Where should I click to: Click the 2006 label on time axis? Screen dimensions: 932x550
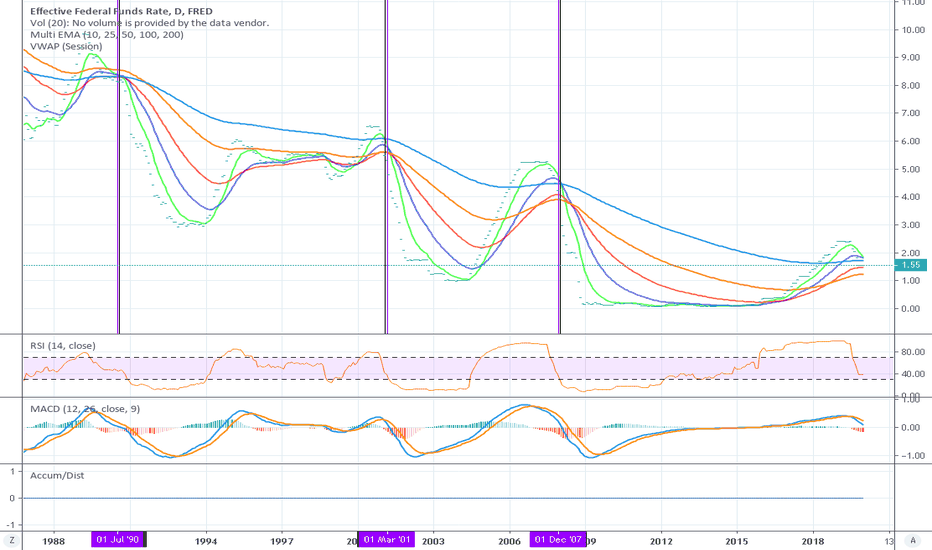pos(509,541)
